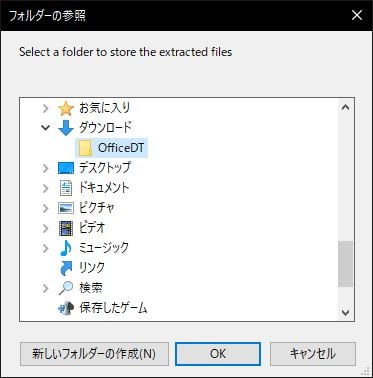
Task: Click the リンク shortcut arrow icon
Action: coord(66,268)
